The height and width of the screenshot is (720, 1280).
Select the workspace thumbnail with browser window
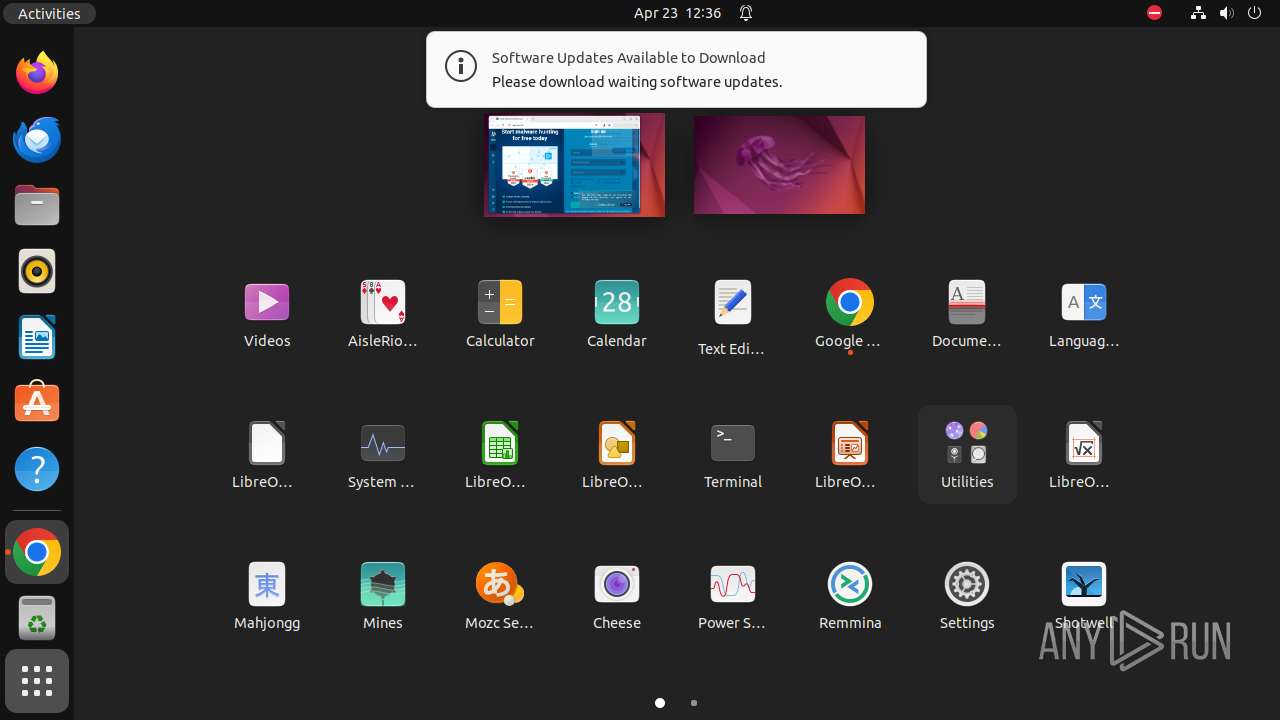(x=574, y=164)
